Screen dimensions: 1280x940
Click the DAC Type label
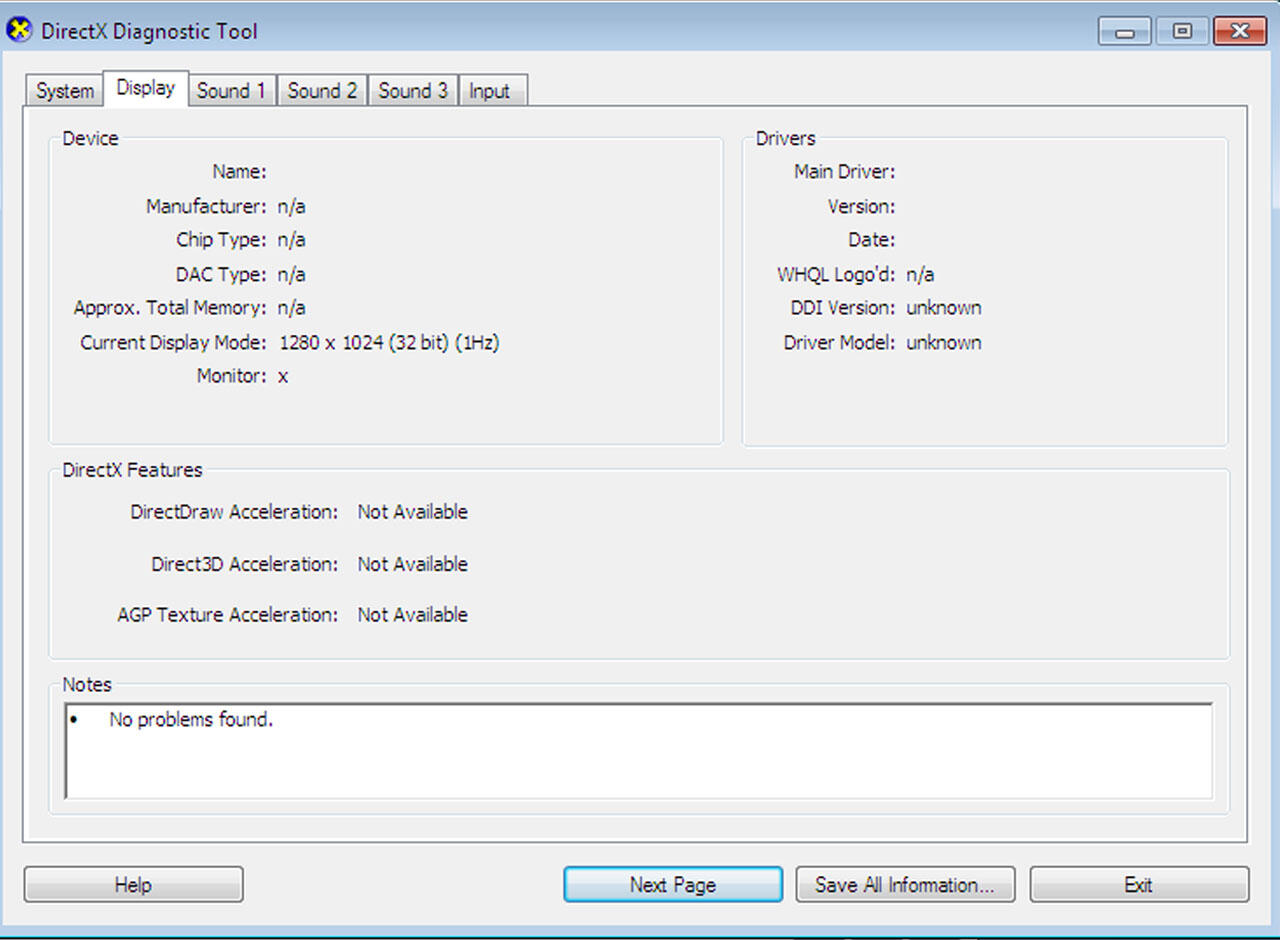click(221, 274)
